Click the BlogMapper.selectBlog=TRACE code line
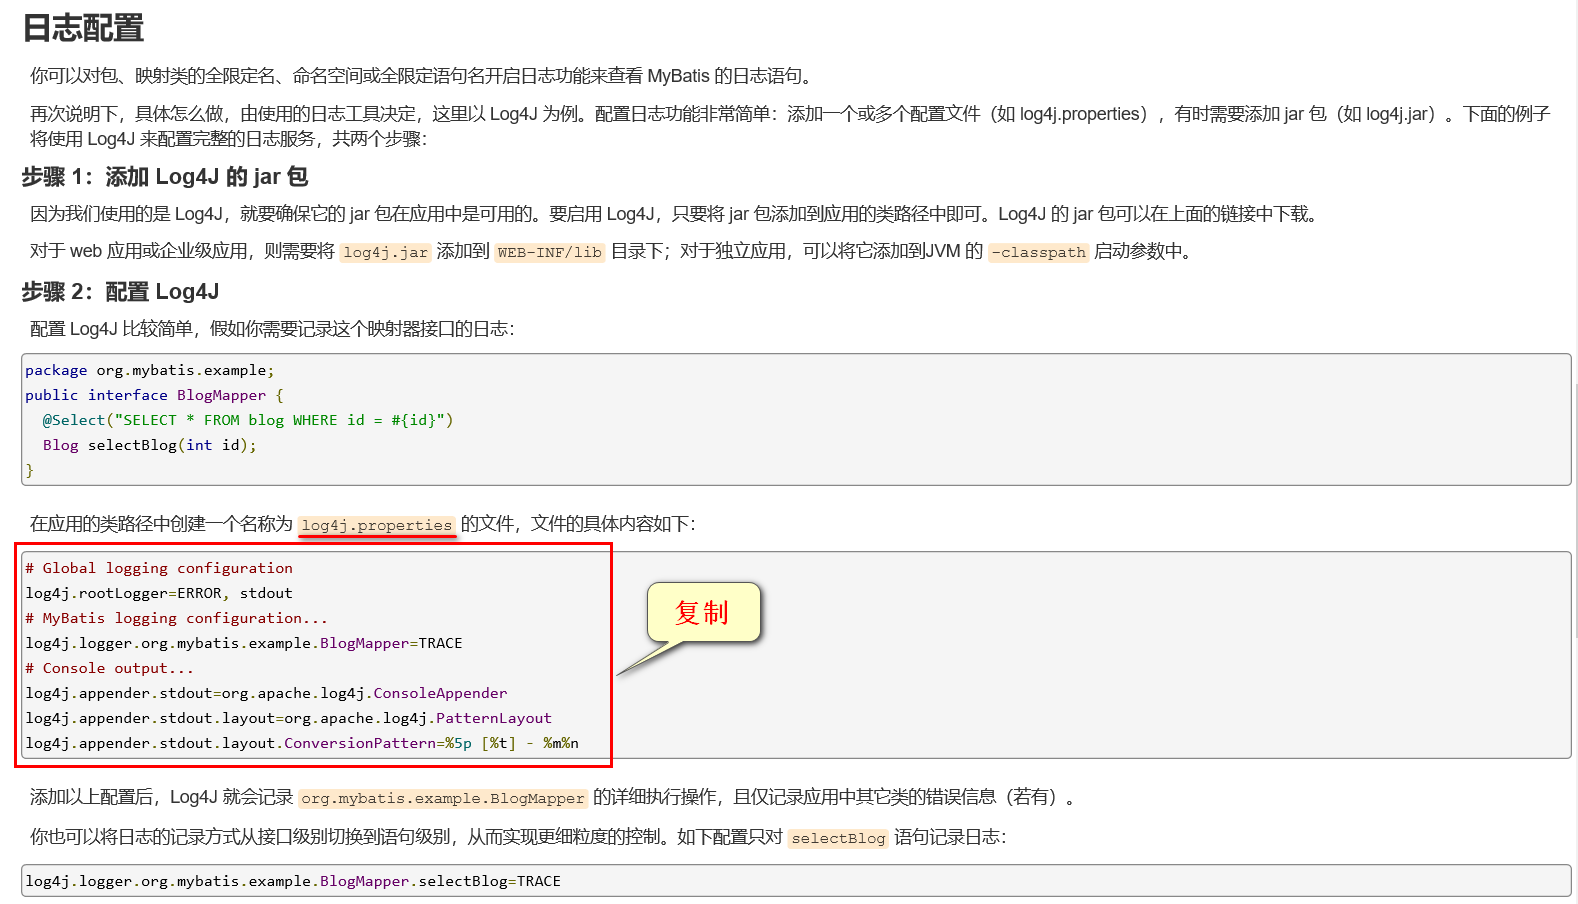1578x904 pixels. pos(293,881)
